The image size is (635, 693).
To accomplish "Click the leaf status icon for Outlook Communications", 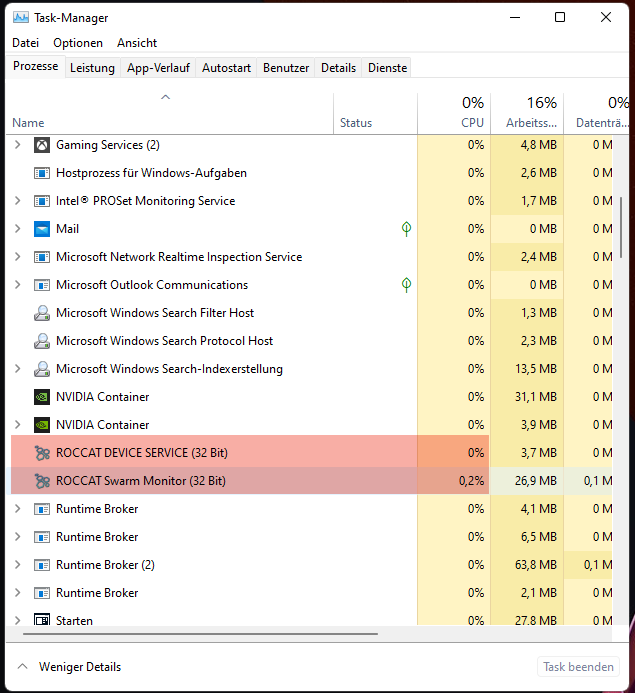I will point(407,285).
